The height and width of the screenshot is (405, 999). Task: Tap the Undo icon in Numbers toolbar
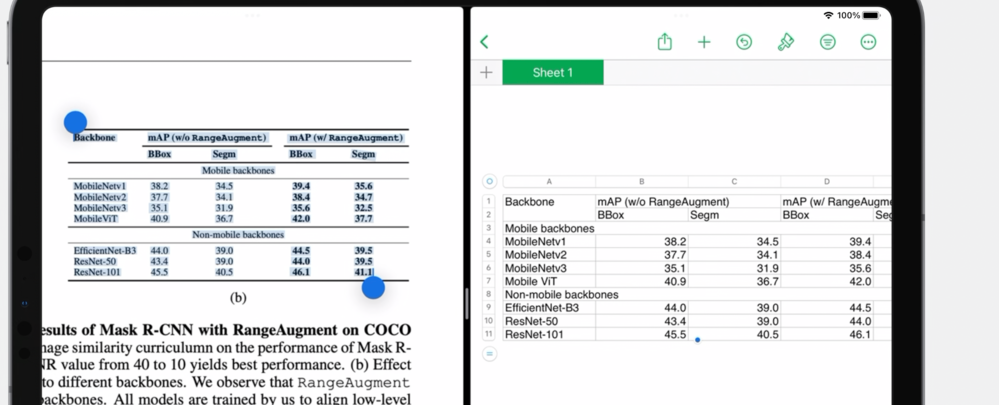(744, 42)
